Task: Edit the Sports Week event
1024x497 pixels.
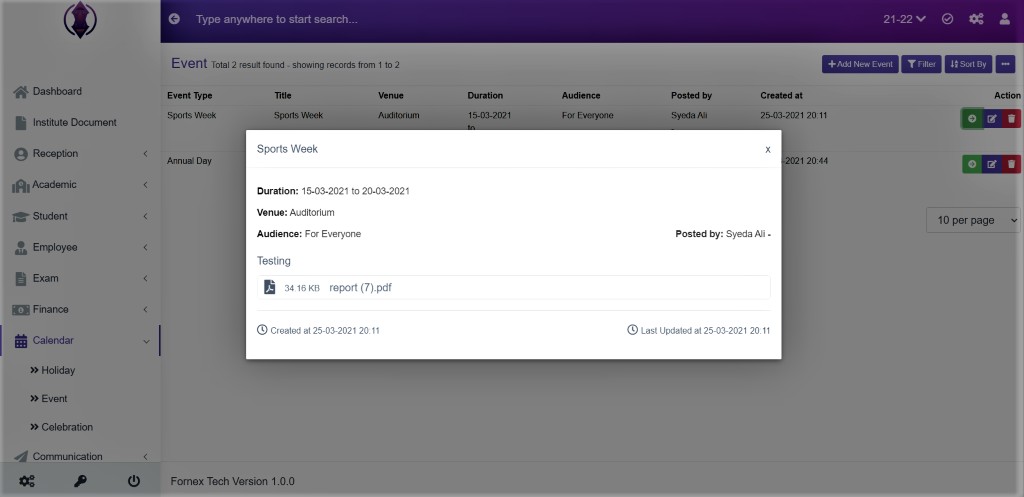Action: click(x=991, y=118)
